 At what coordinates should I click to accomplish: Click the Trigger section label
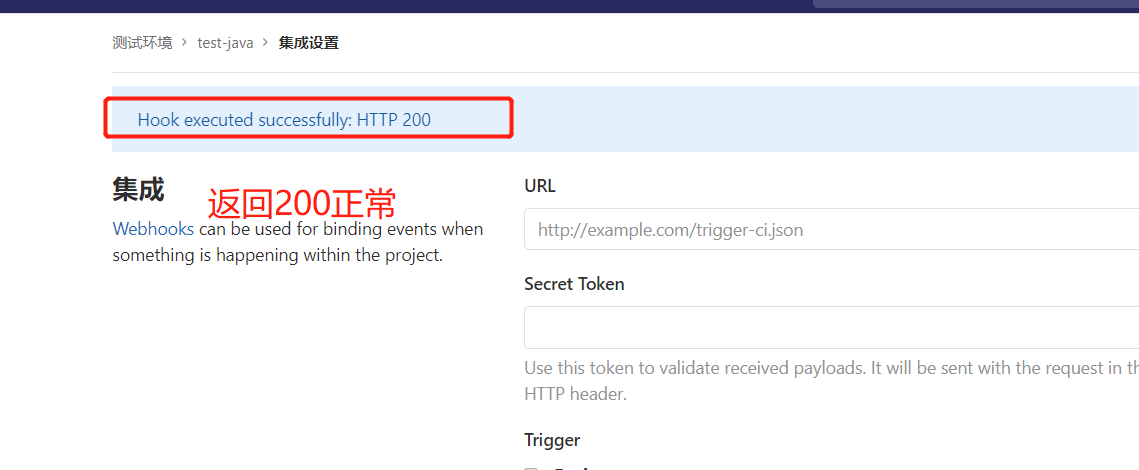(x=552, y=439)
